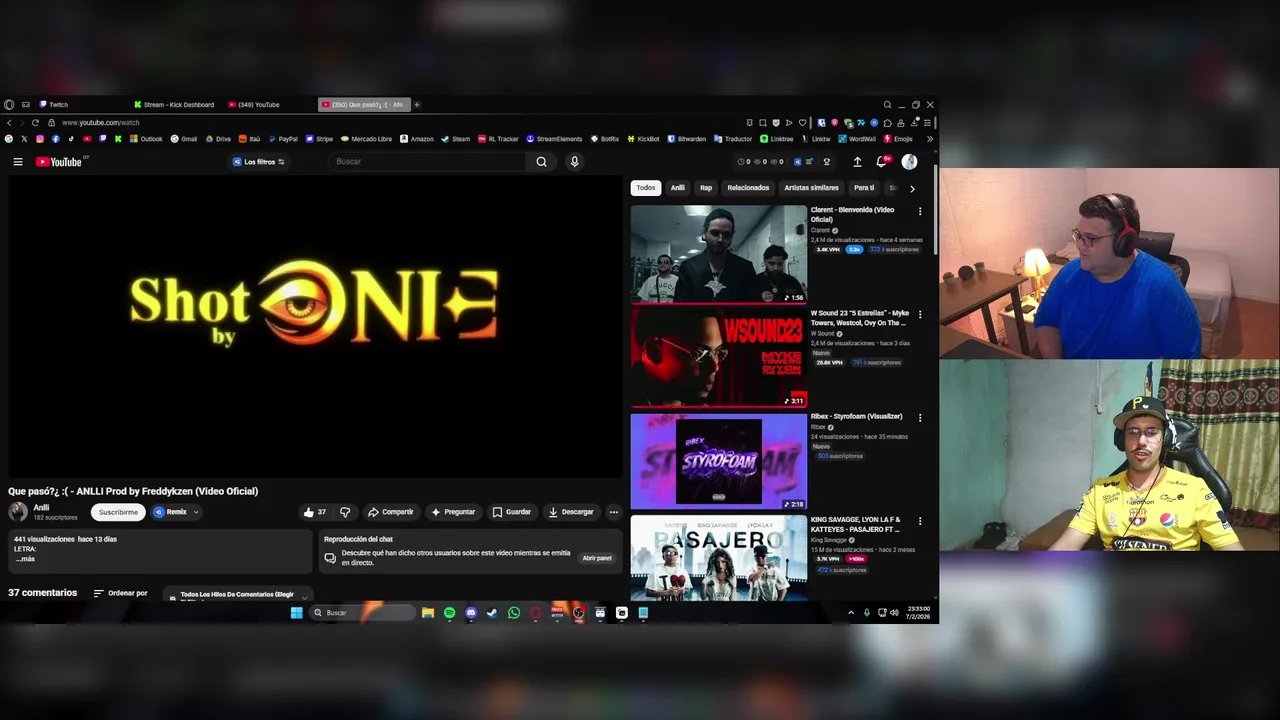Viewport: 1280px width, 720px height.
Task: Like the video (thumbs up 37)
Action: coord(315,512)
